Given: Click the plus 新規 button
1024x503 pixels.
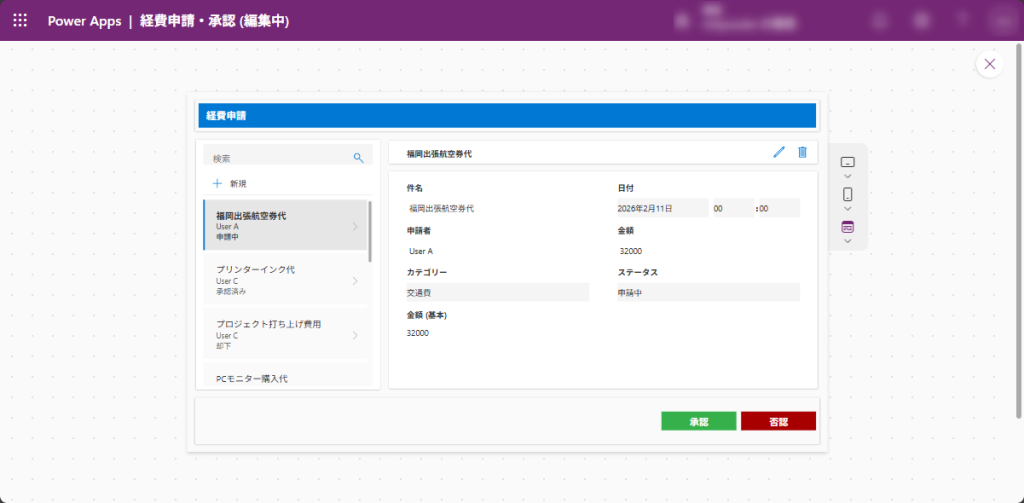Looking at the screenshot, I should pyautogui.click(x=229, y=184).
